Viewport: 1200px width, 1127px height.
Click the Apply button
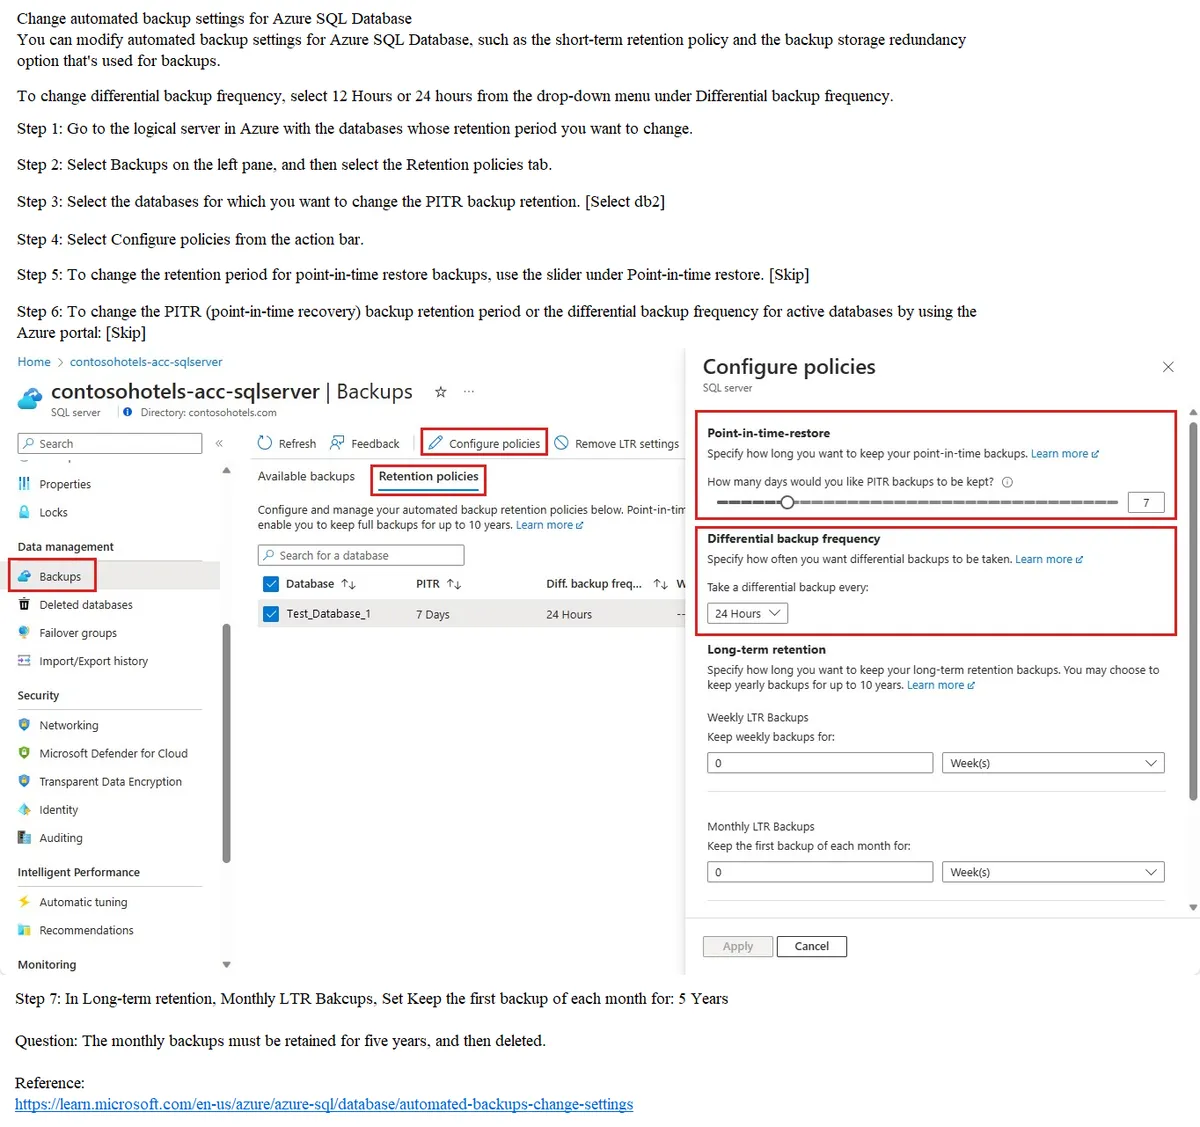pos(738,946)
